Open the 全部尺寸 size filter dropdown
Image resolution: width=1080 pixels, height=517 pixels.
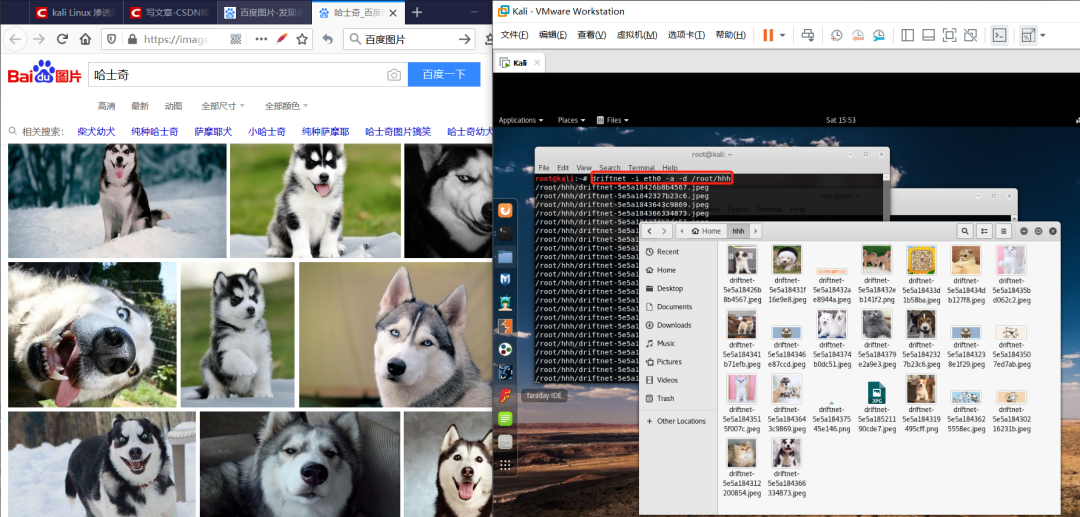pos(222,106)
